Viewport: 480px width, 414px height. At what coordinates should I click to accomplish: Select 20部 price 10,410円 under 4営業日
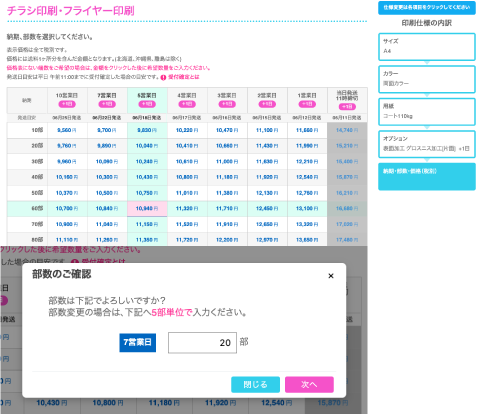[187, 146]
